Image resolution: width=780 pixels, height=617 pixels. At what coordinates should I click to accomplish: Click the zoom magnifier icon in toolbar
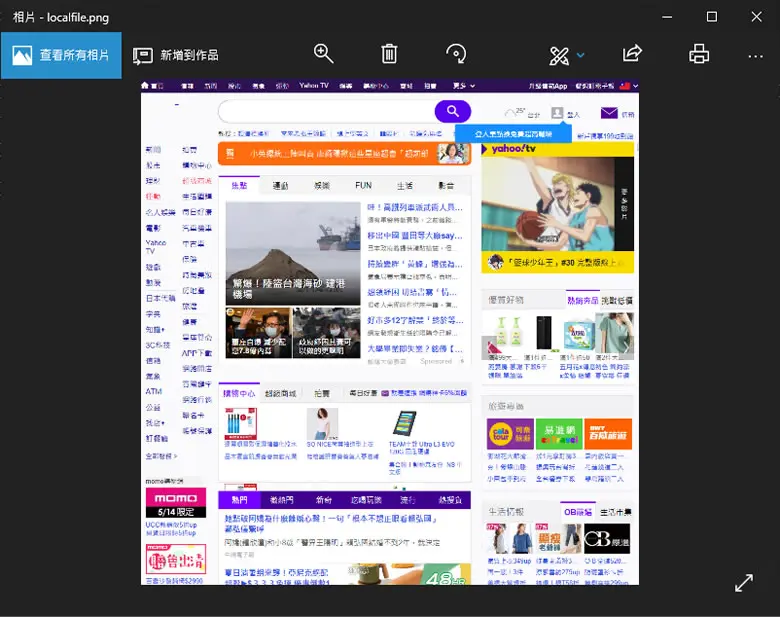323,54
